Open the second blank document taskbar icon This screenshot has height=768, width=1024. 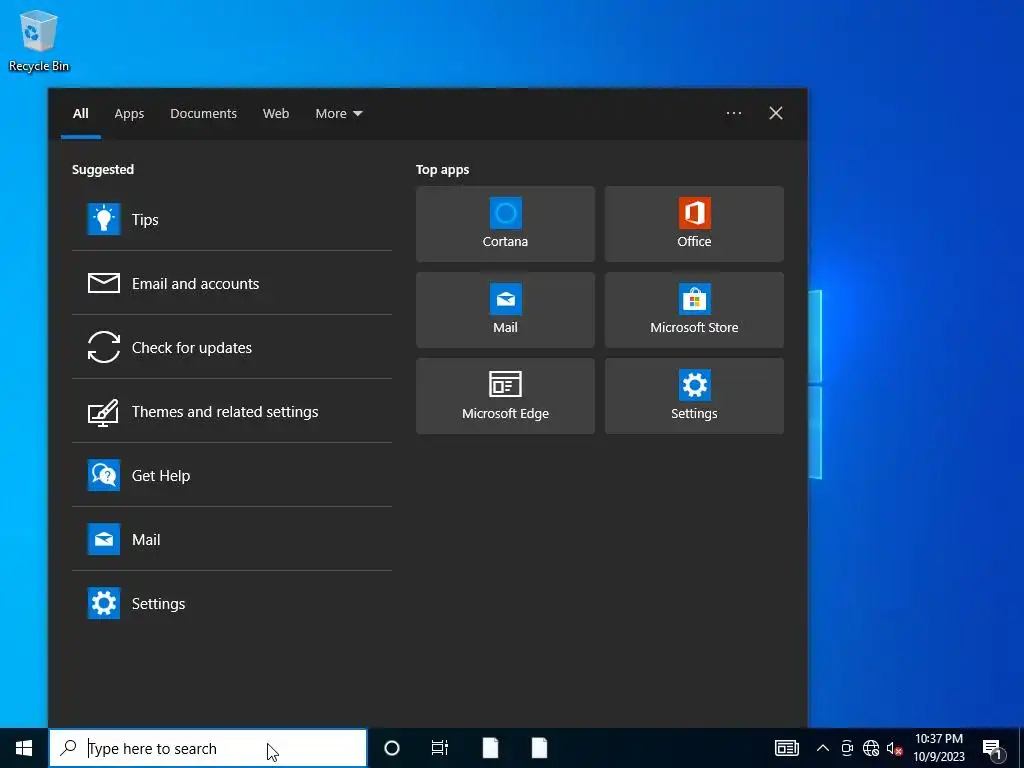(x=539, y=748)
